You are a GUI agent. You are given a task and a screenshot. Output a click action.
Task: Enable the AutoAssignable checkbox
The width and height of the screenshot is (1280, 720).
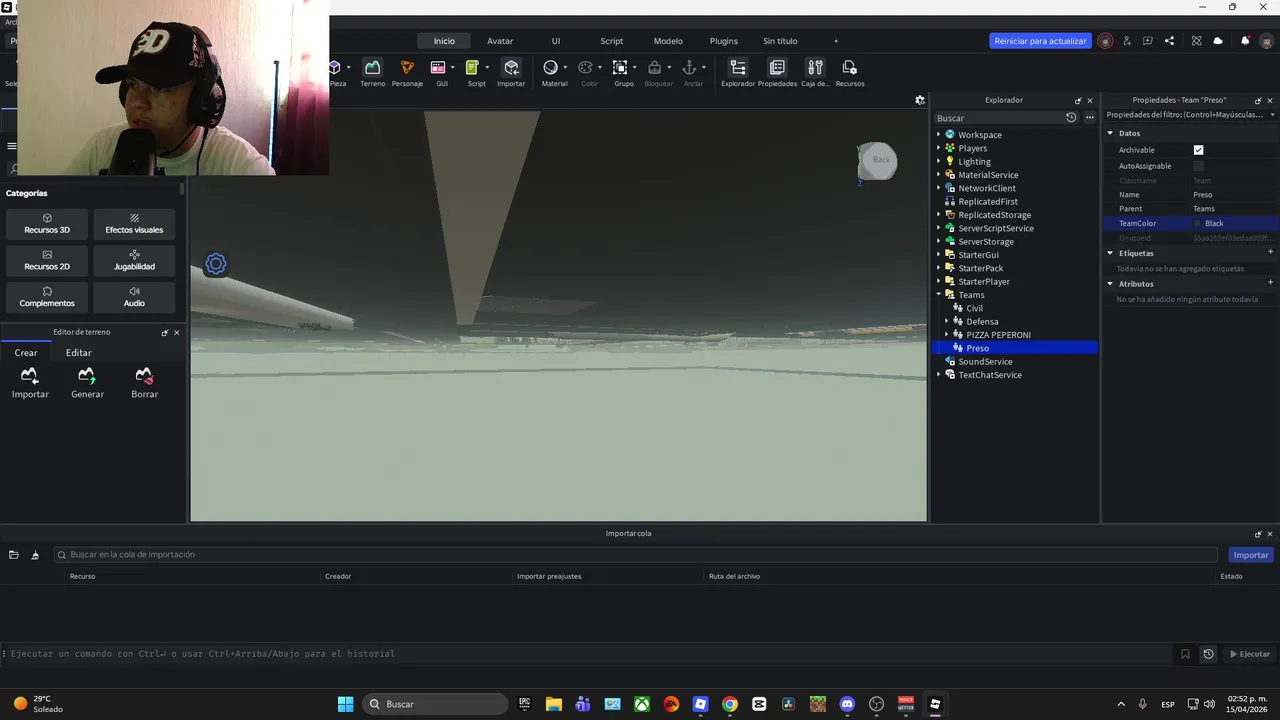[1198, 166]
